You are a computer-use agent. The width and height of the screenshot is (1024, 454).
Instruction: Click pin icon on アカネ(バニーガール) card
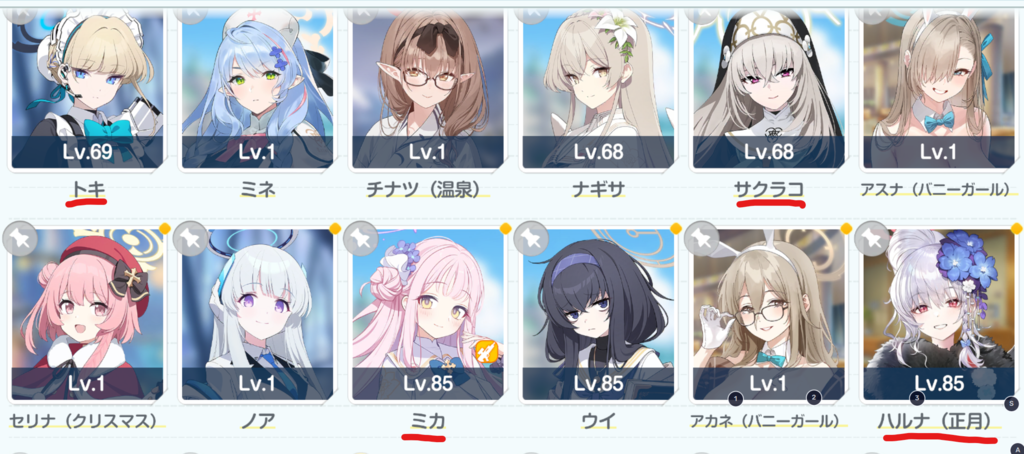point(701,239)
